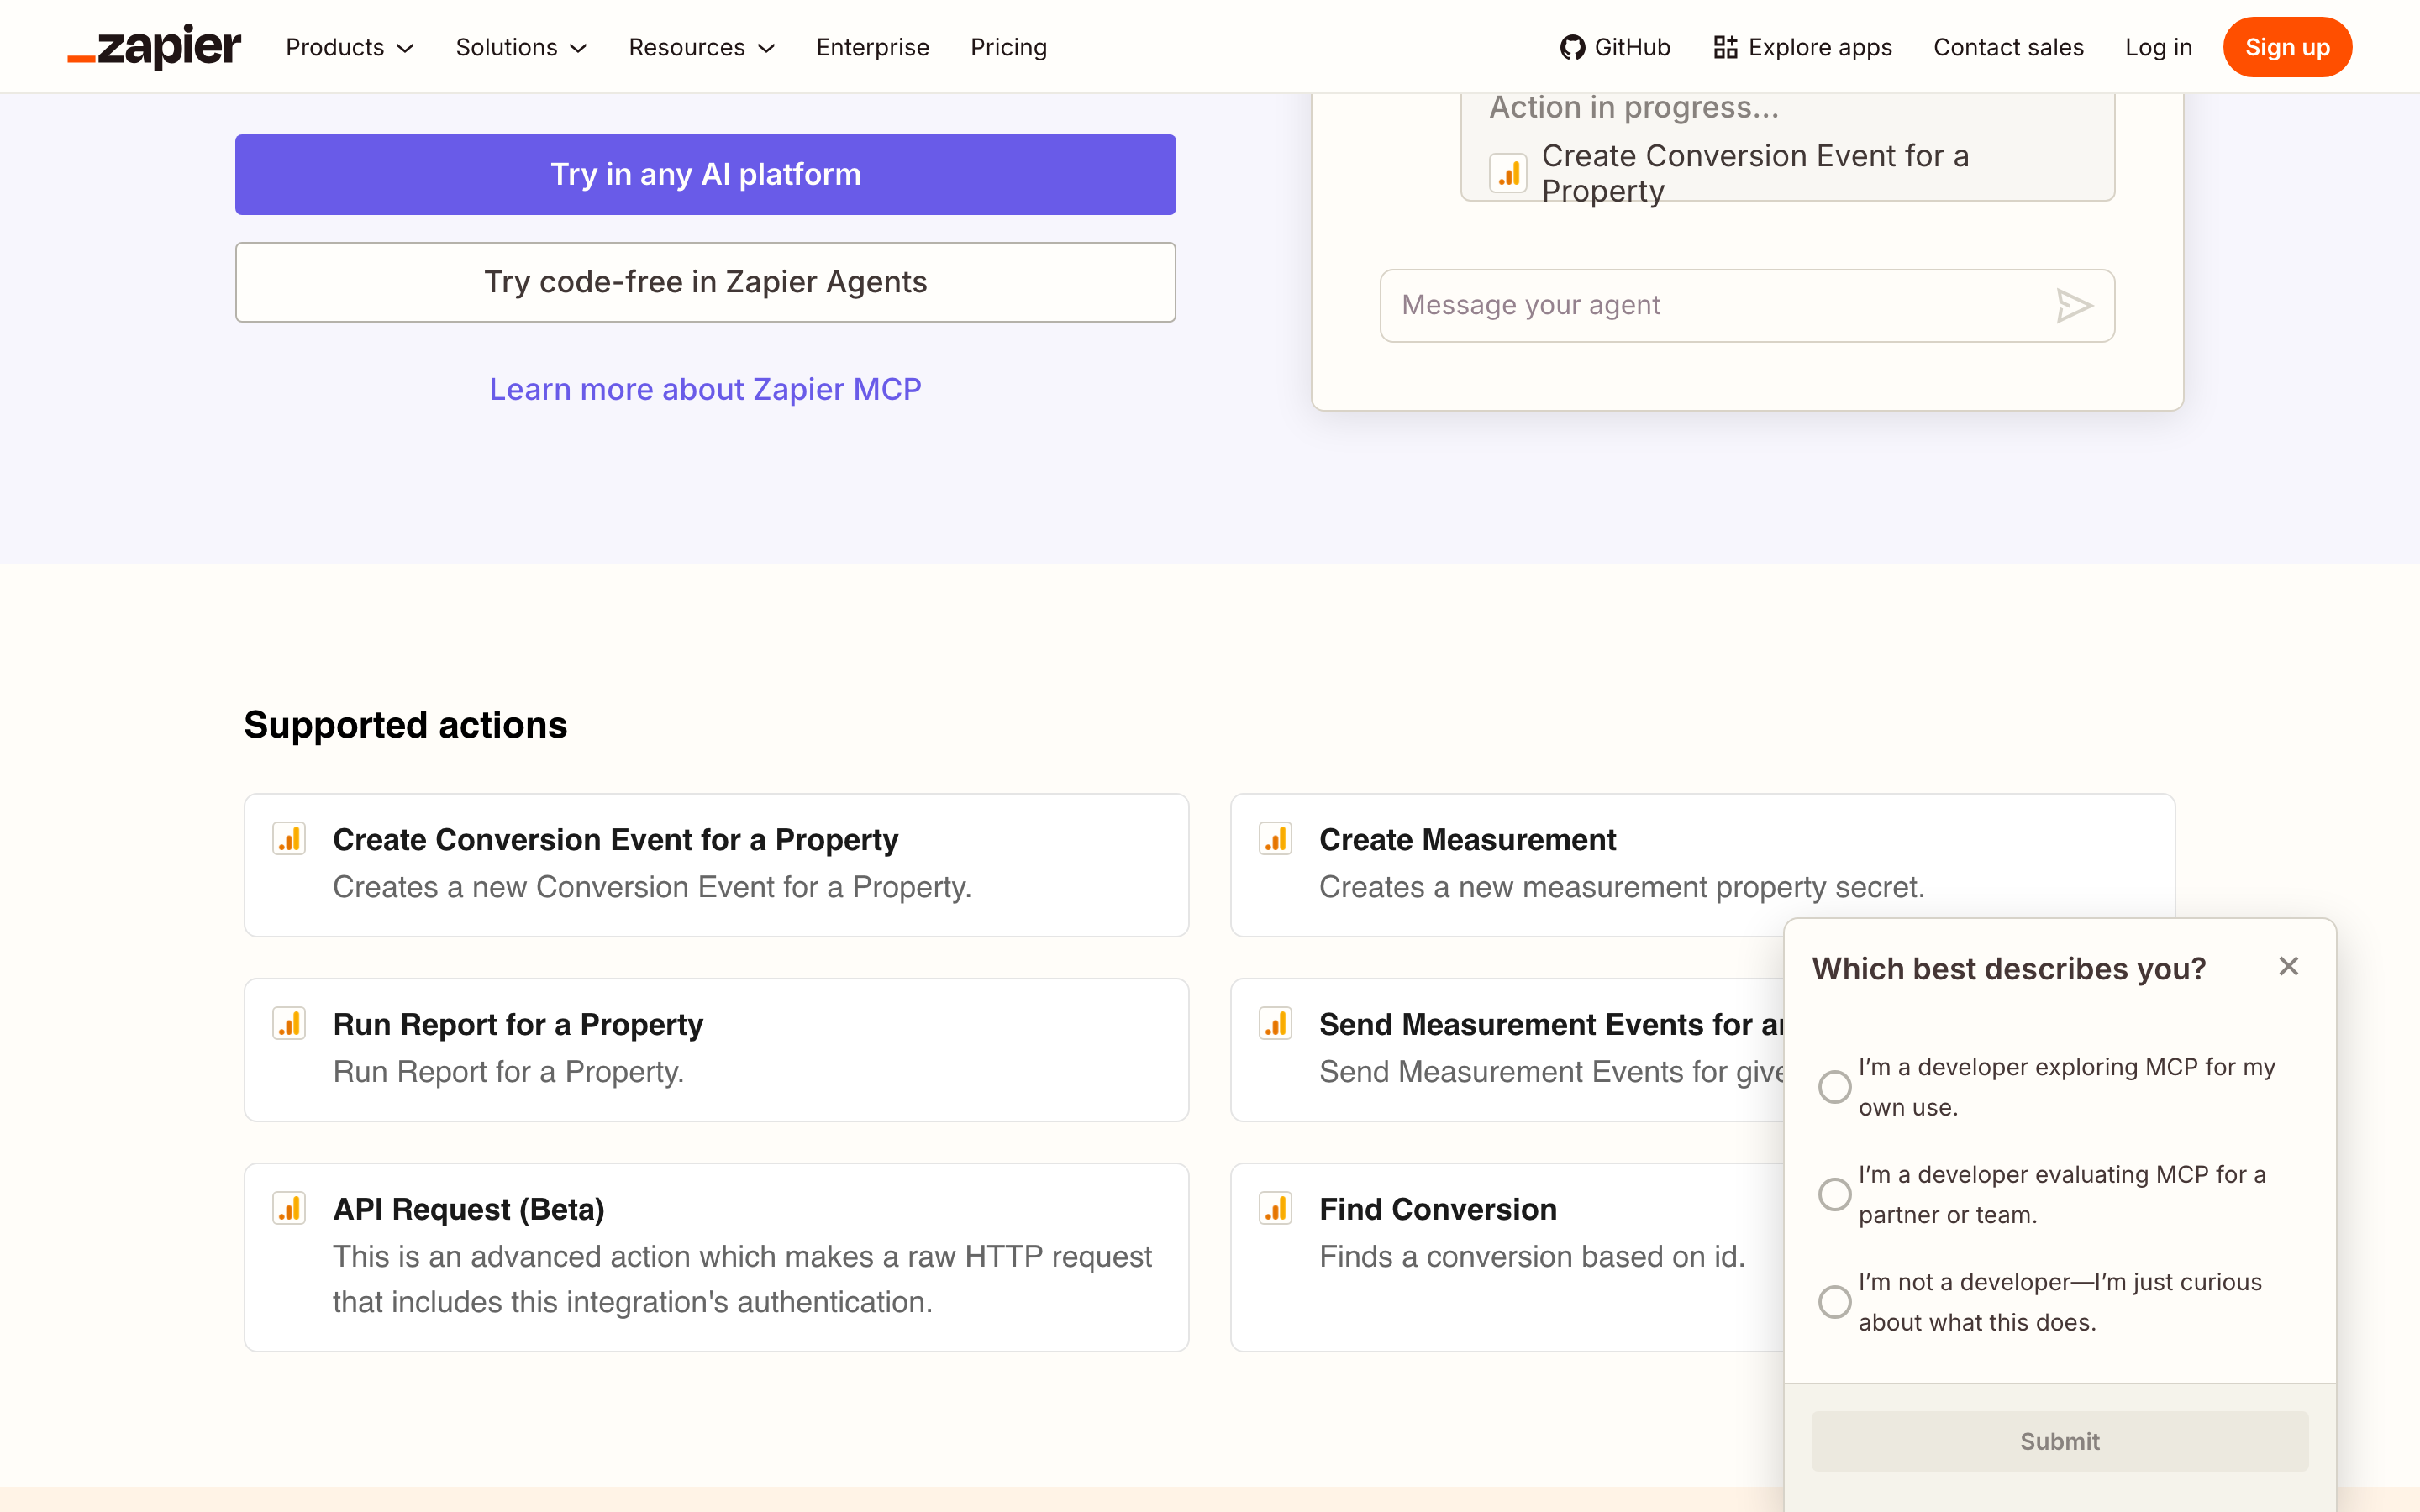Click the GitHub octocat icon
Screen dimensions: 2420x1512
pos(1572,47)
